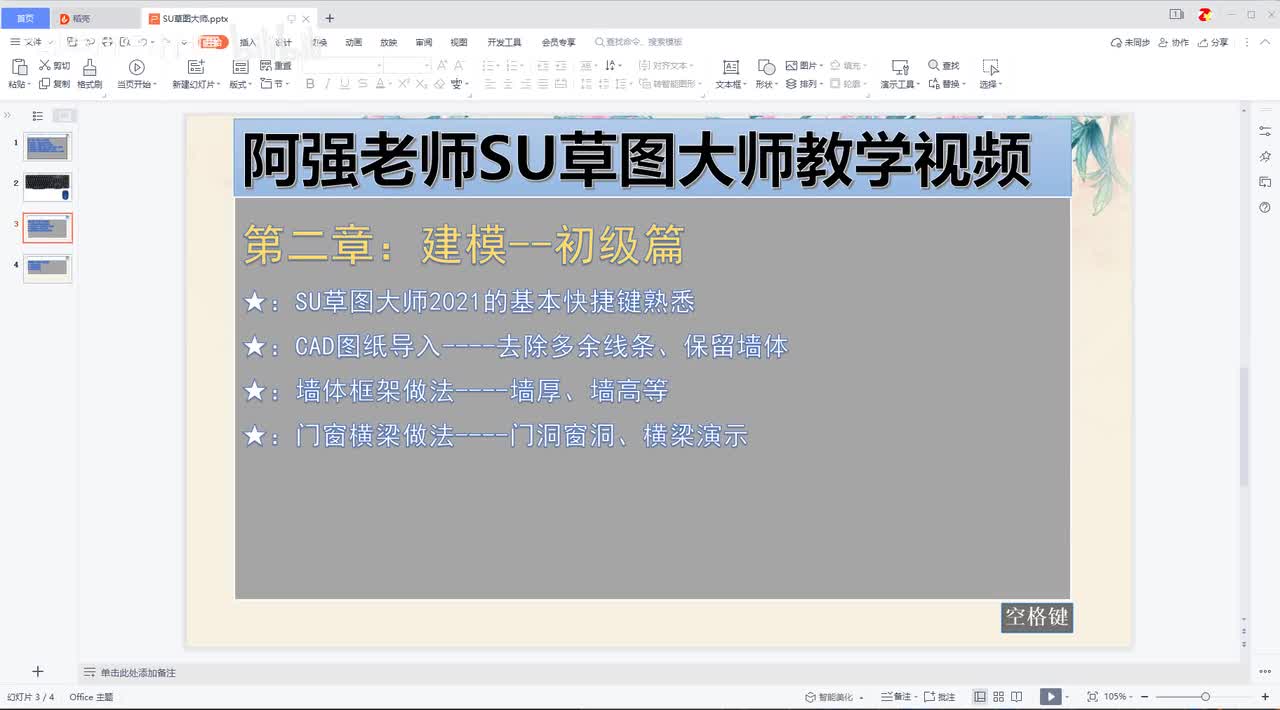Screen dimensions: 1280x710
Task: Click the fit-to-window zoom icon
Action: click(1092, 696)
